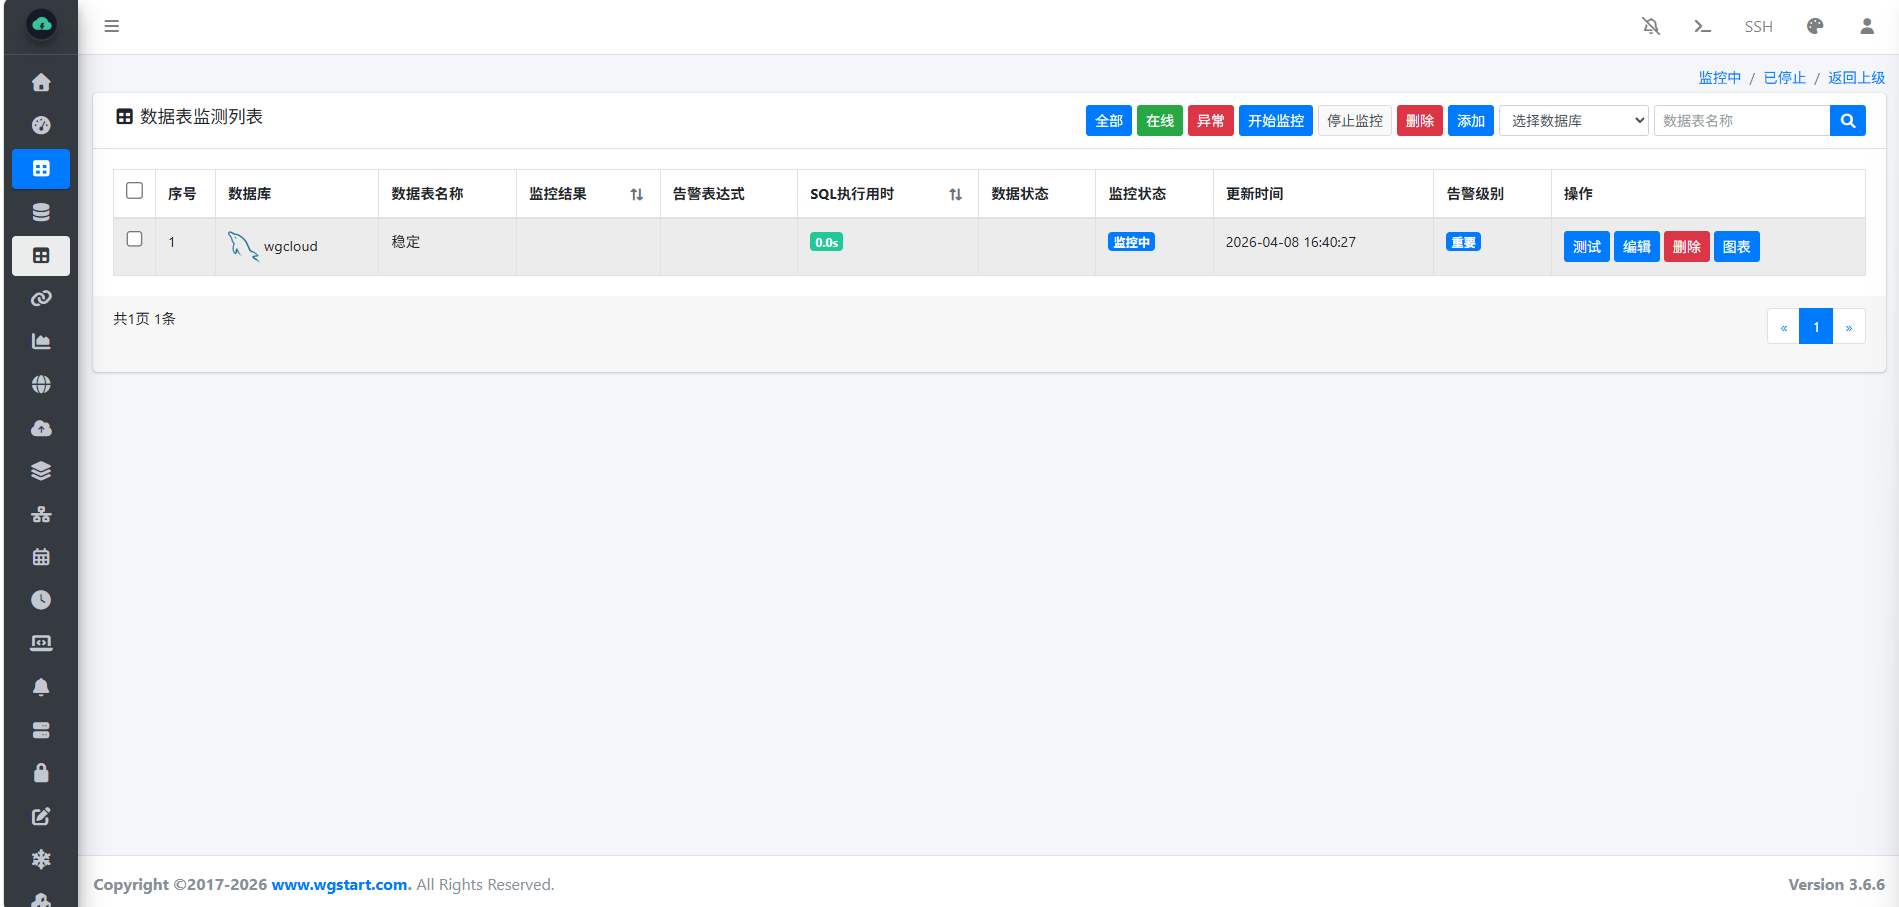
Task: Click the 添加 button to add a table
Action: click(1470, 120)
